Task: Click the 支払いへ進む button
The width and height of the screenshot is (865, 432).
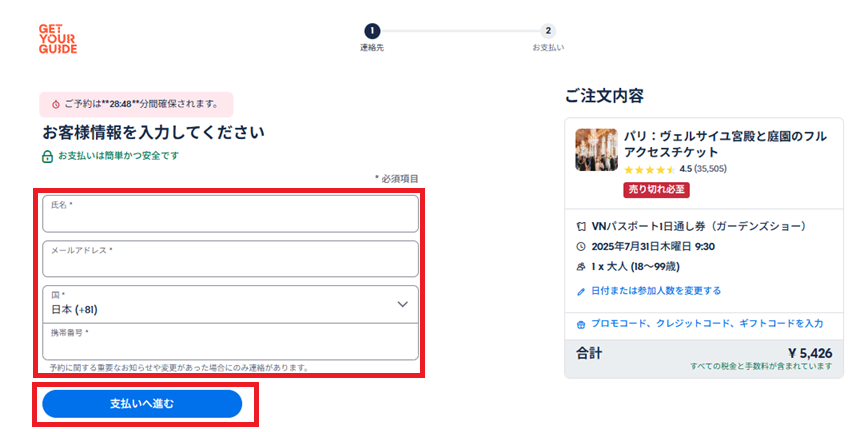Action: (x=142, y=404)
